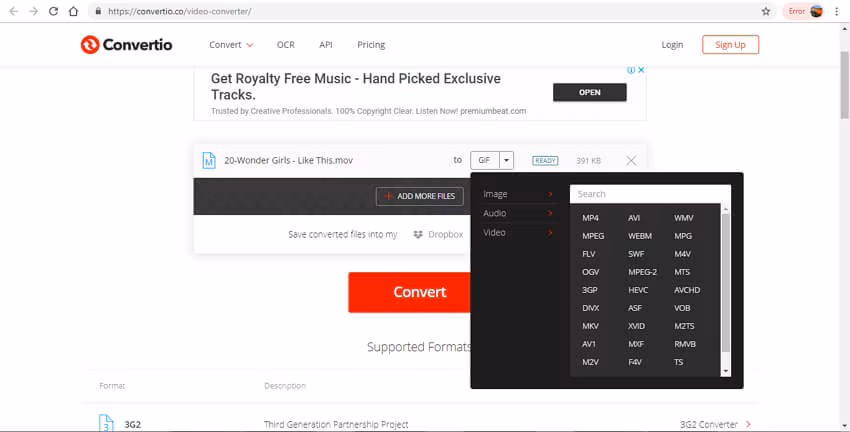Choose the XVID format

(x=636, y=326)
